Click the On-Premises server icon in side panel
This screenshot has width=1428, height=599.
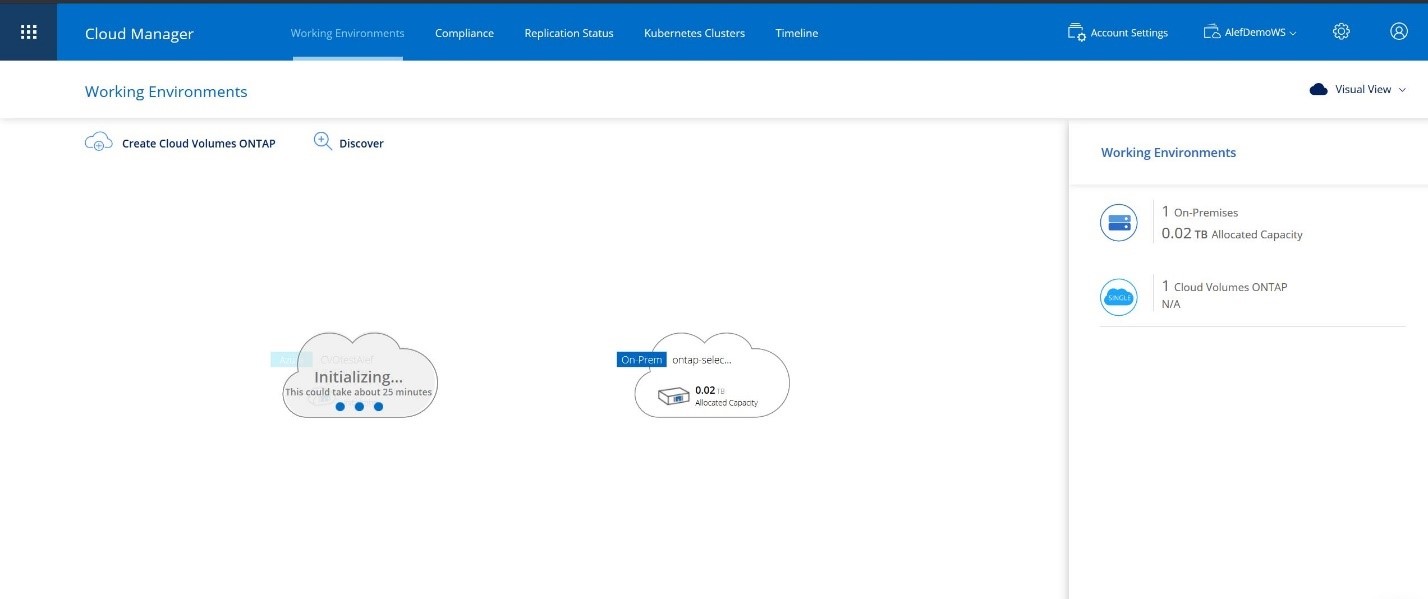(1119, 222)
